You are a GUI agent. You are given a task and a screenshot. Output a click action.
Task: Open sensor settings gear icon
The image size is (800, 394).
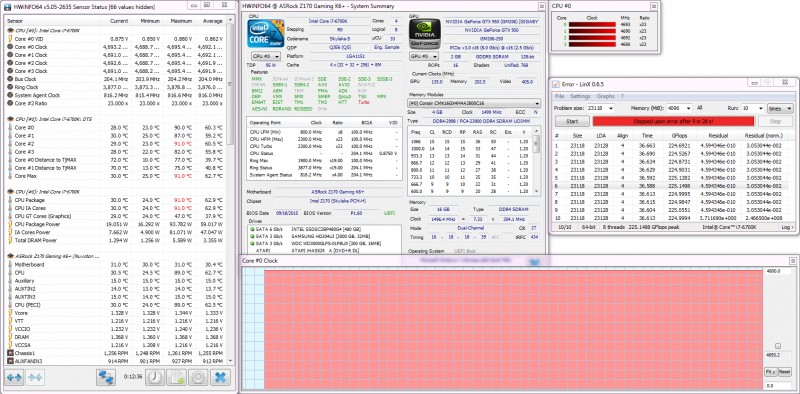click(198, 378)
